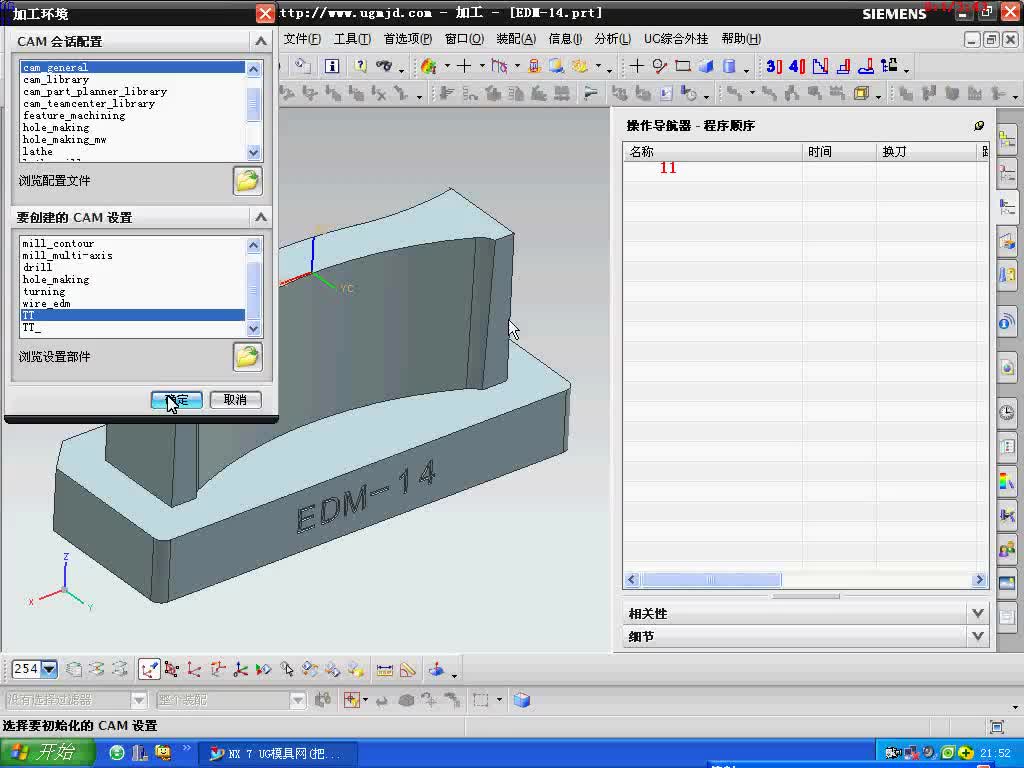Click the 取消 cancel button
Screen dimensions: 1024x768
[236, 400]
